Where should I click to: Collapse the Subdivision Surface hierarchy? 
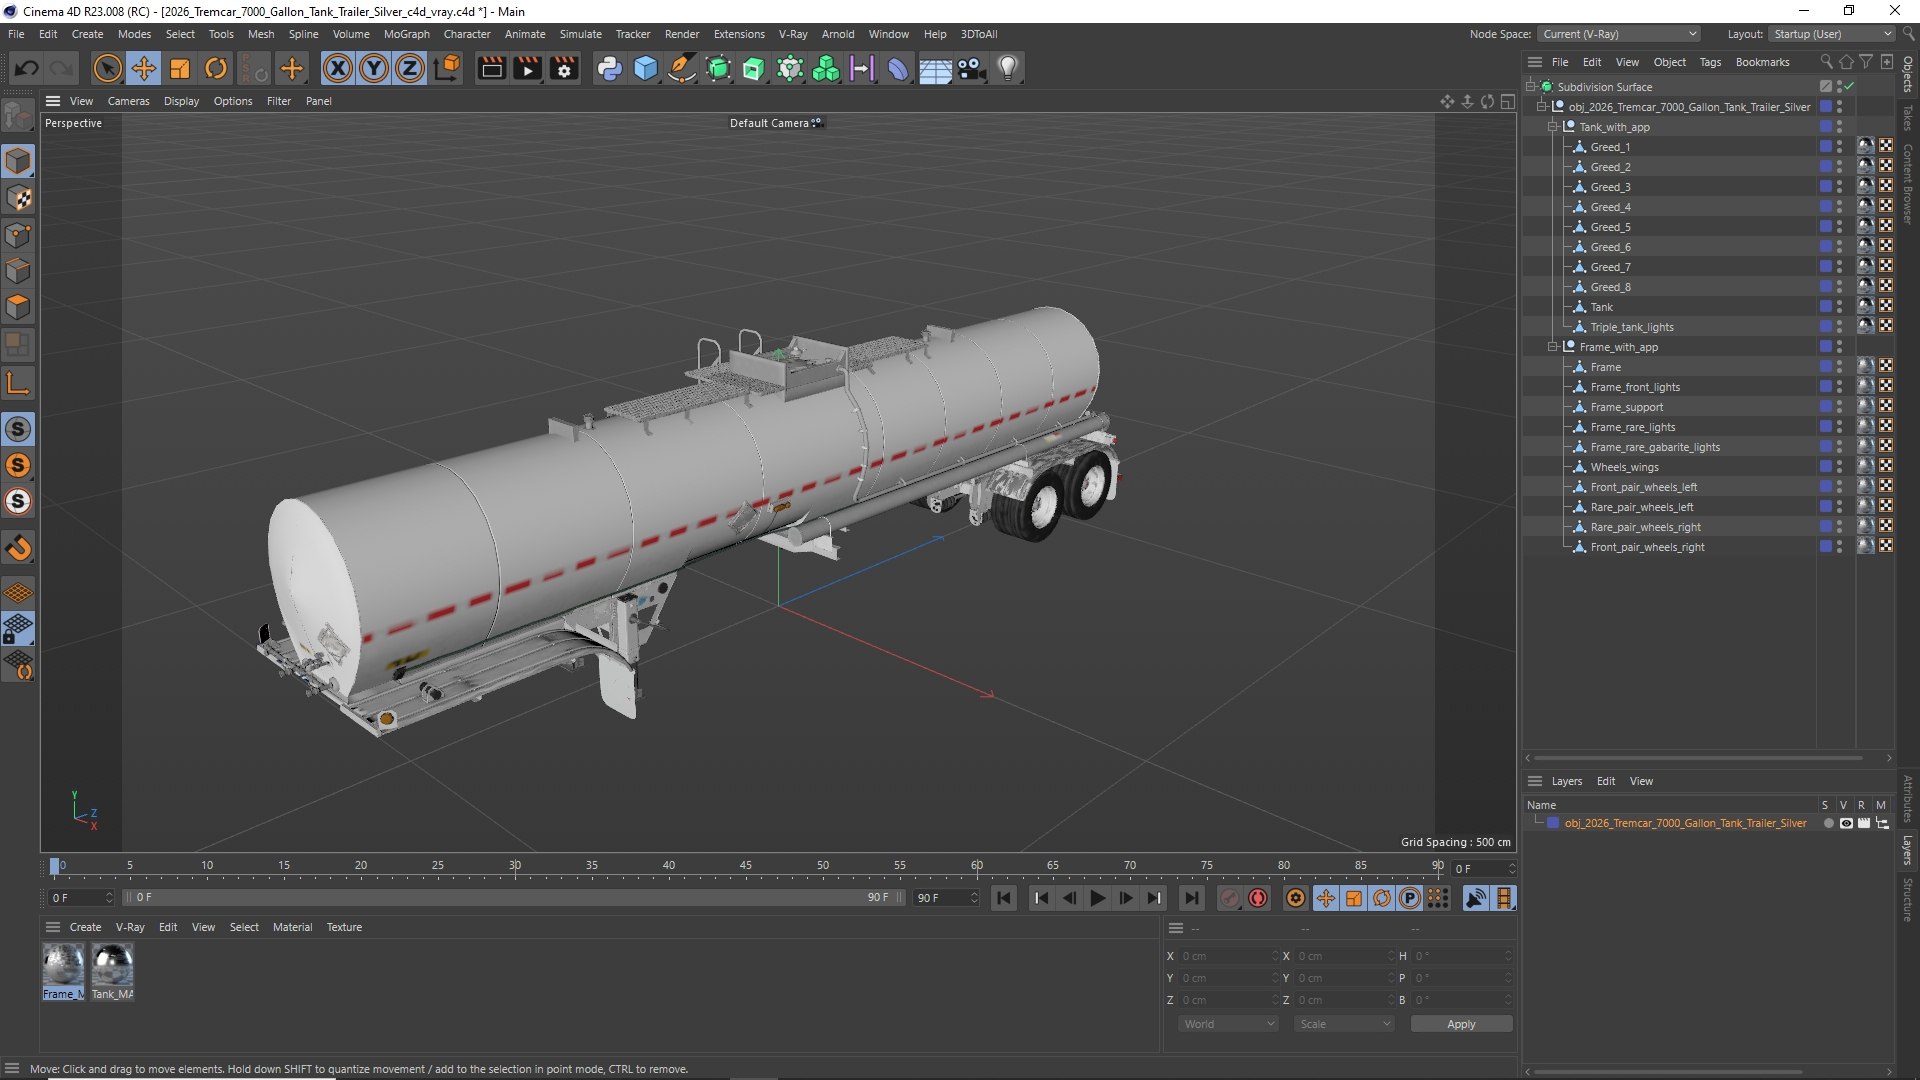coord(1530,87)
